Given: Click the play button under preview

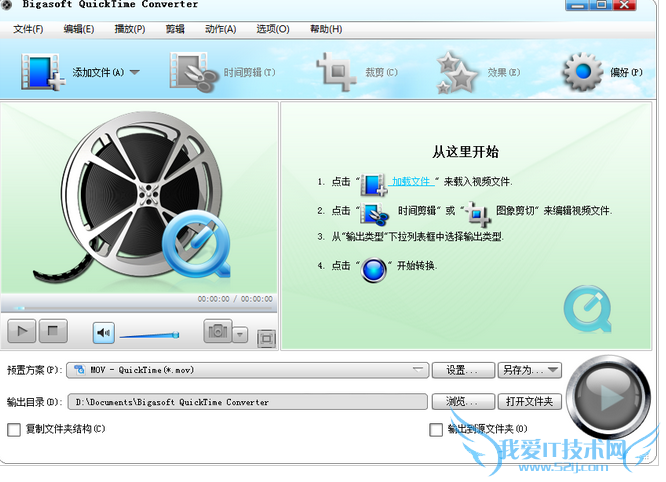Looking at the screenshot, I should 22,331.
